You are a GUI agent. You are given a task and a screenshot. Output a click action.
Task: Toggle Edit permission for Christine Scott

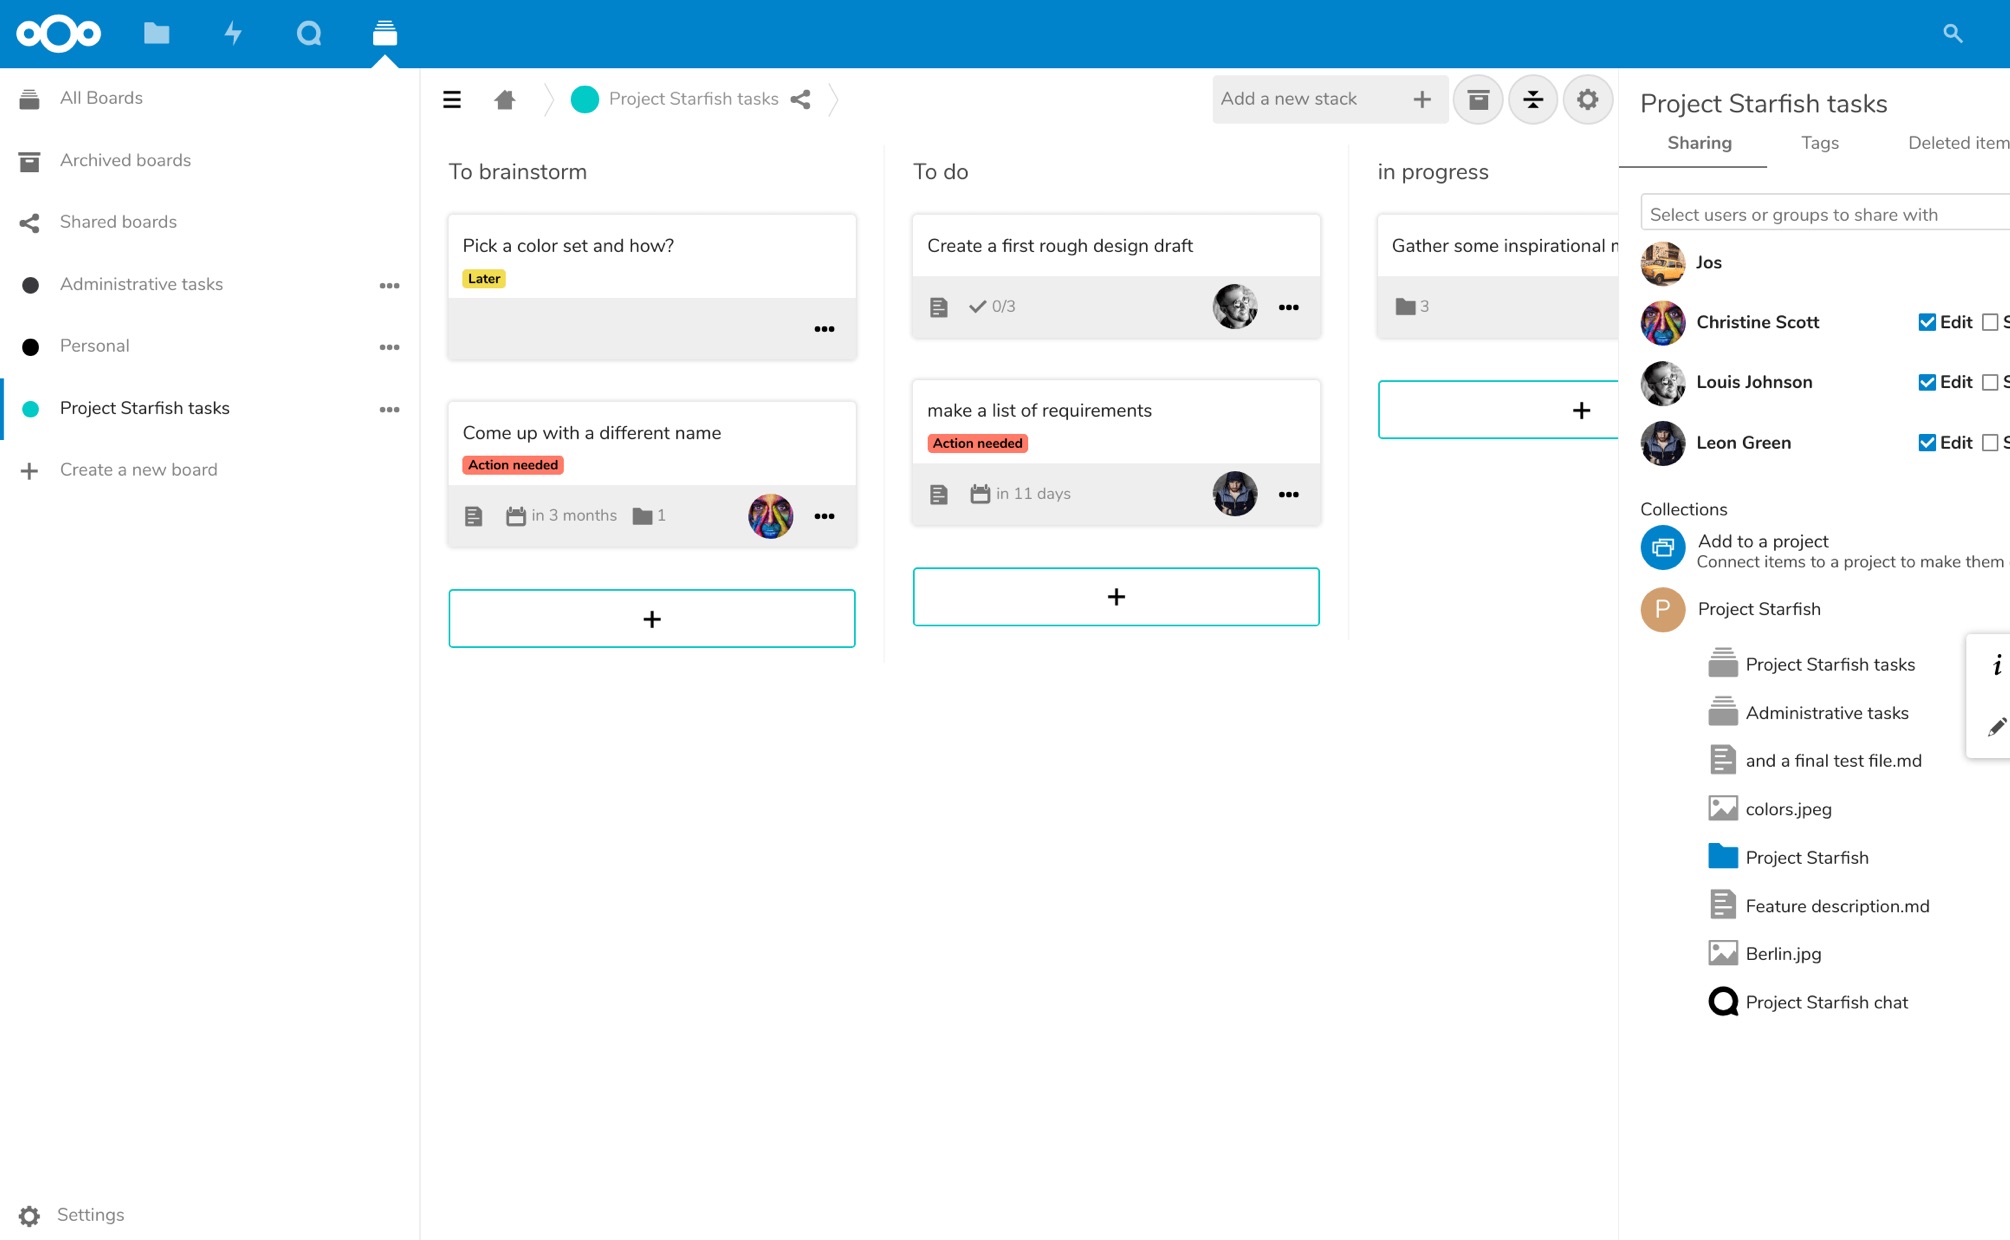tap(1921, 321)
